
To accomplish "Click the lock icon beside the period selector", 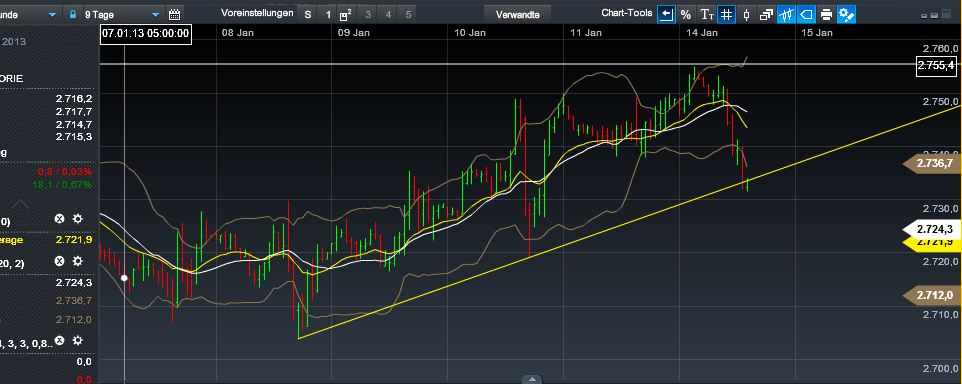I will [73, 14].
